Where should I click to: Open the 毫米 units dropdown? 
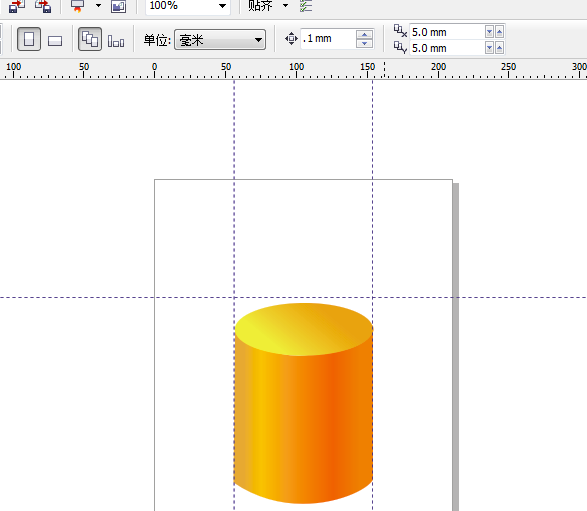pos(220,40)
